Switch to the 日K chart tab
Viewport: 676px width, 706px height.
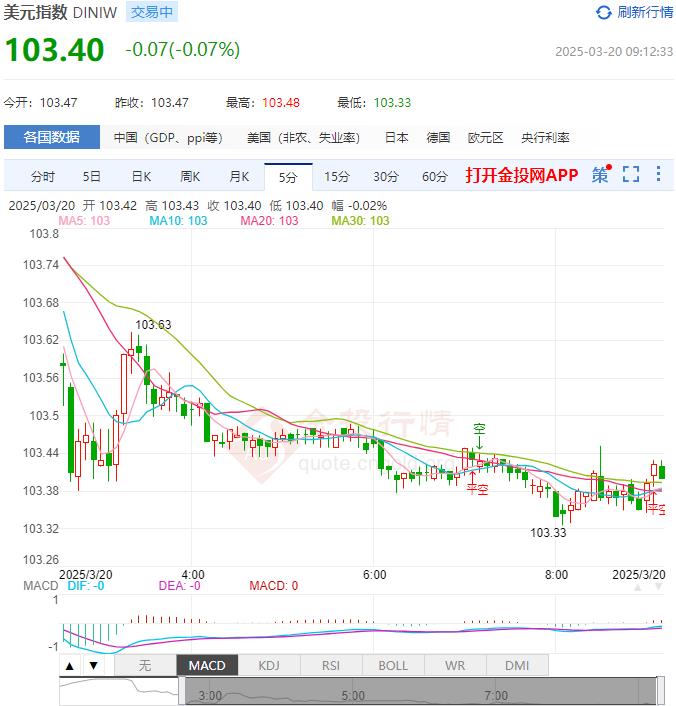(x=141, y=177)
